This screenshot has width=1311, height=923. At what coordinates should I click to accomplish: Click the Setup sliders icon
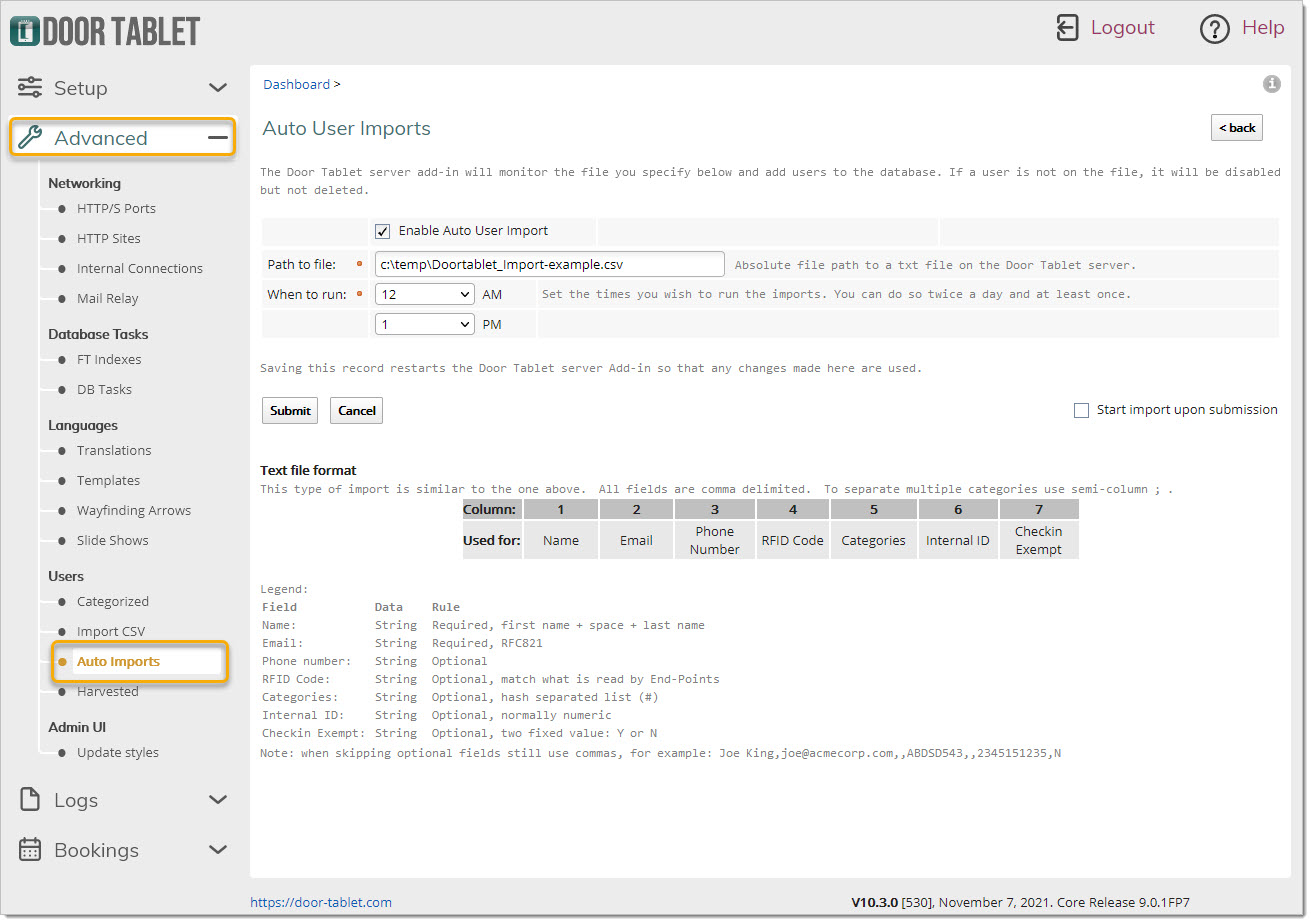tap(30, 87)
